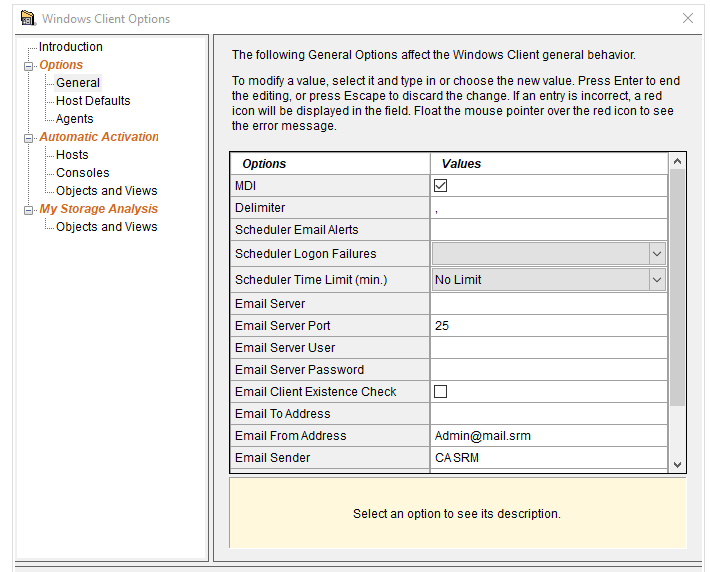This screenshot has height=572, width=710.
Task: Click the scroll up arrow in options list
Action: (x=678, y=162)
